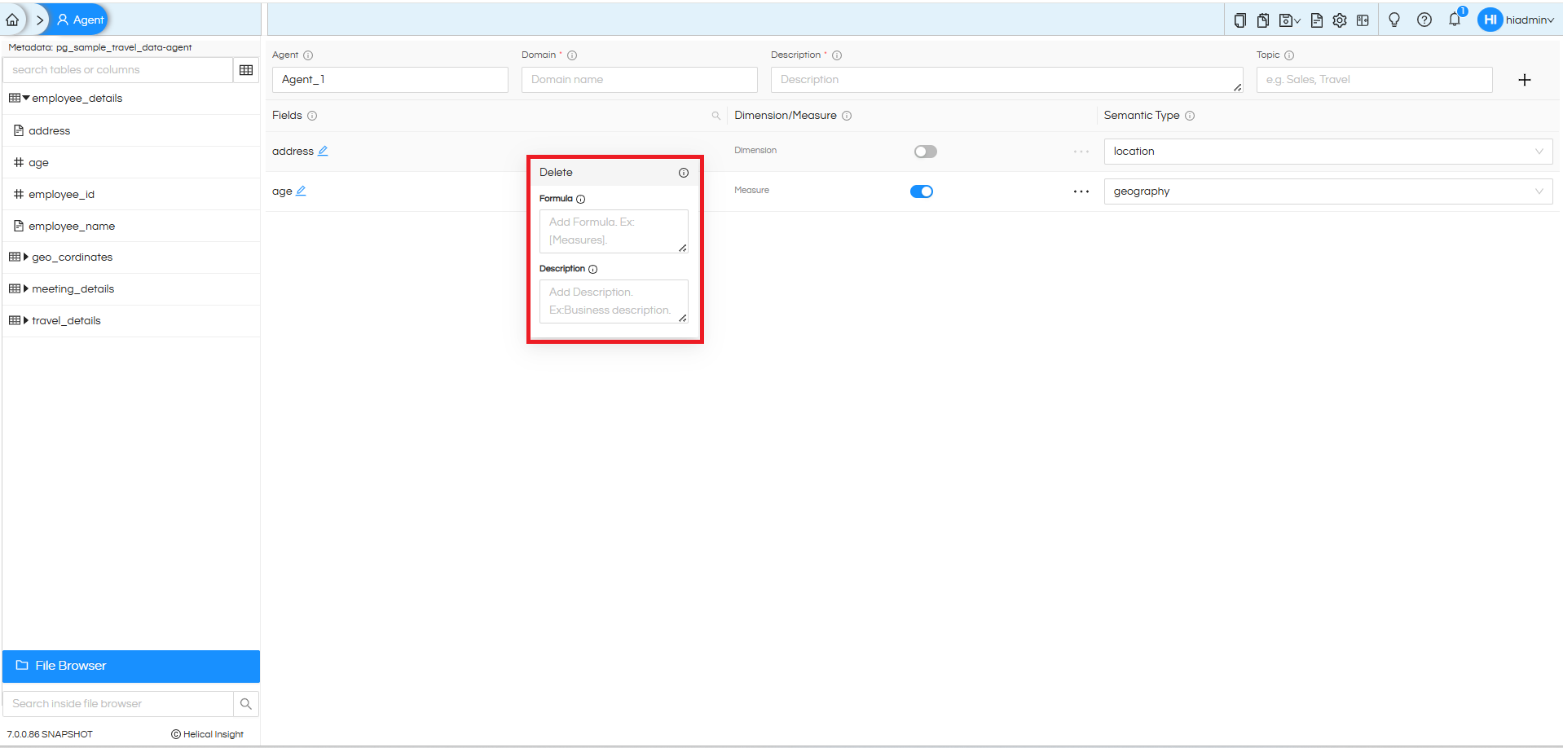The width and height of the screenshot is (1563, 748).
Task: Open the hiadmin user dropdown
Action: pyautogui.click(x=1531, y=20)
